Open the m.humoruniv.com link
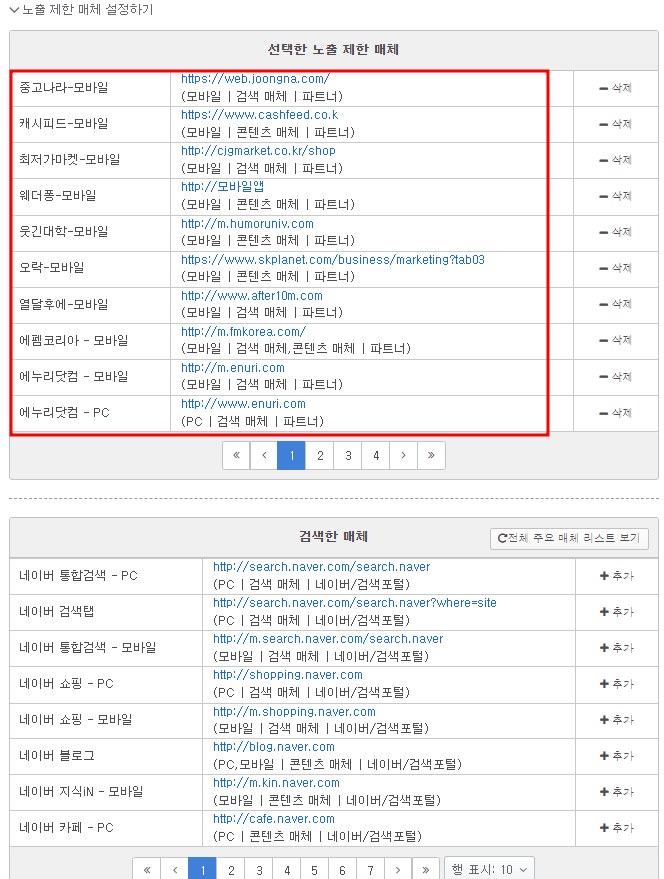The height and width of the screenshot is (879, 664). point(247,224)
